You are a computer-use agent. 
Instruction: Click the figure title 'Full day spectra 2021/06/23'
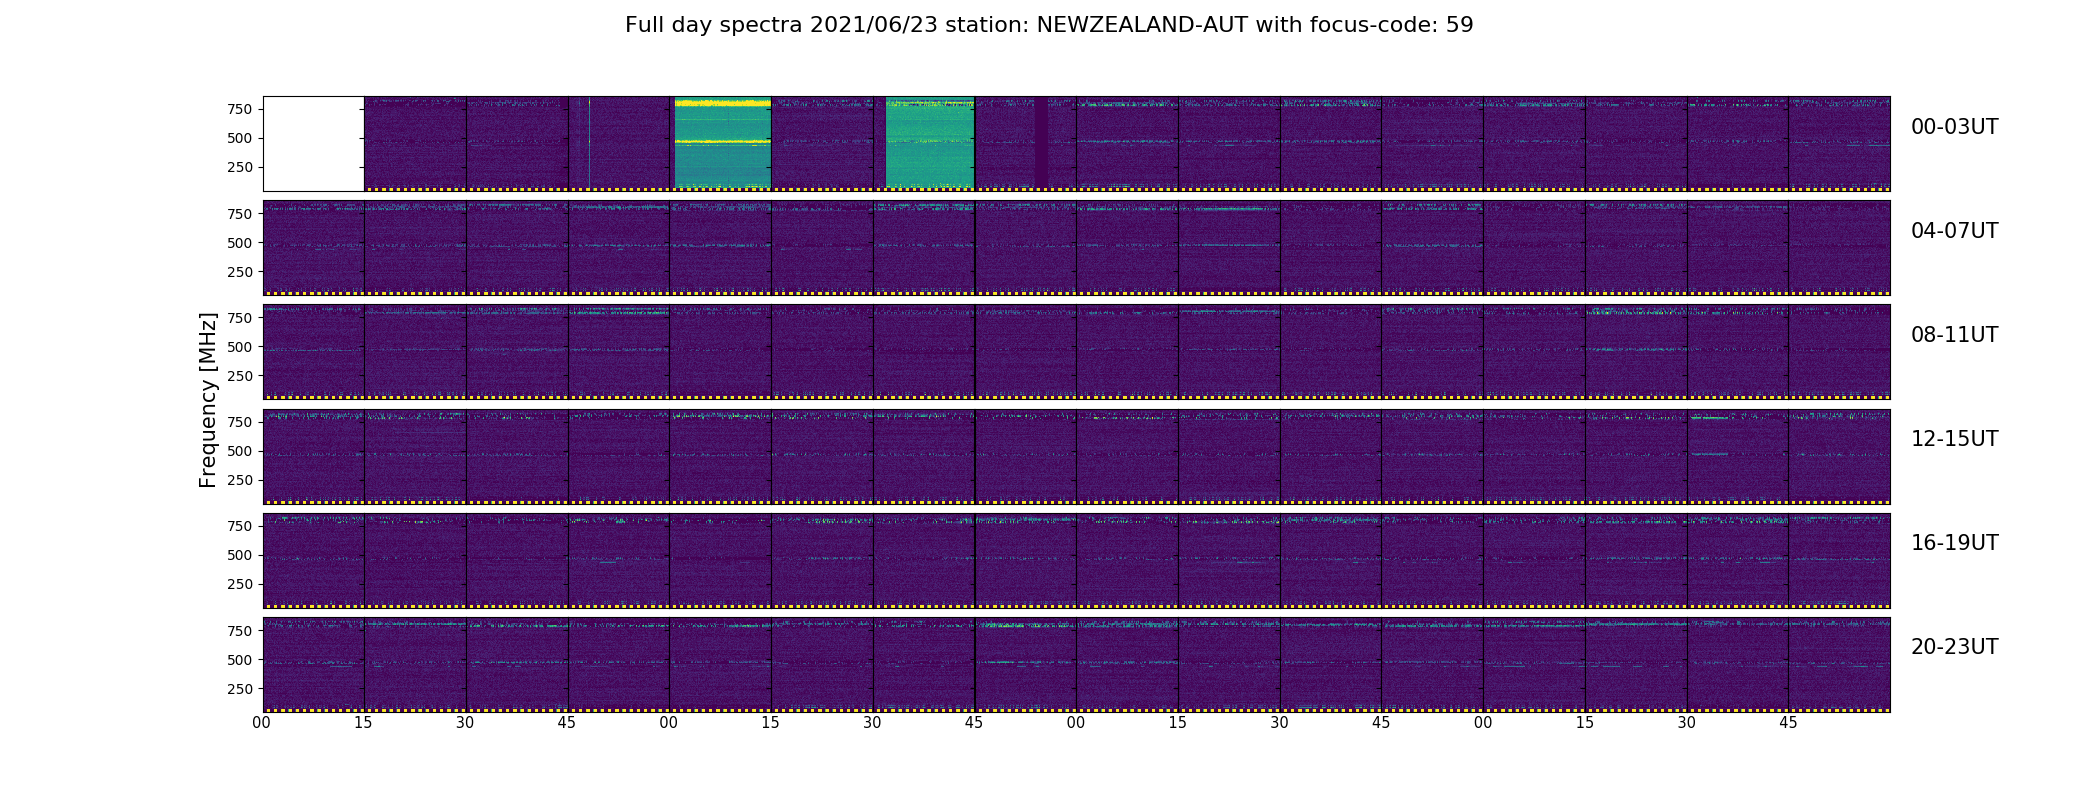pos(782,25)
